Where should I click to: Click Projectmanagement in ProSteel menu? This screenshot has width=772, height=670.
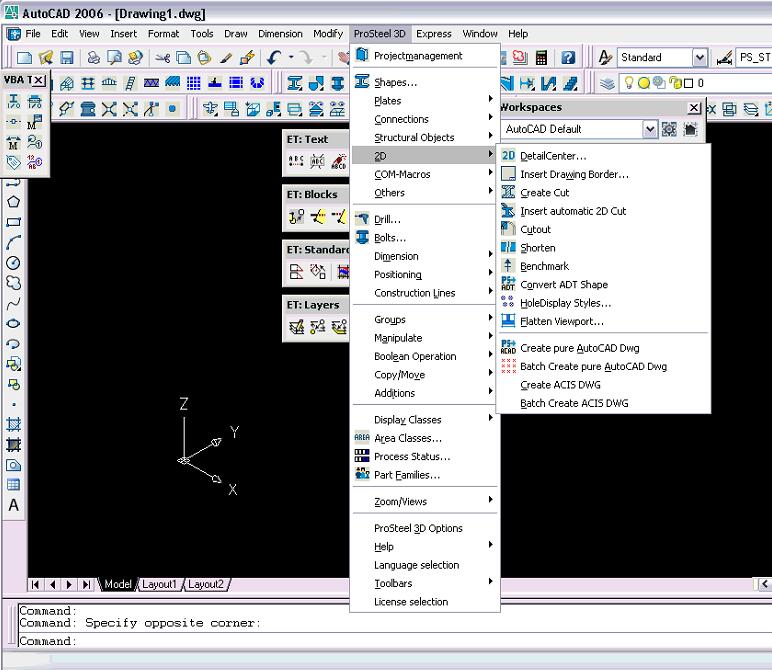pyautogui.click(x=425, y=56)
